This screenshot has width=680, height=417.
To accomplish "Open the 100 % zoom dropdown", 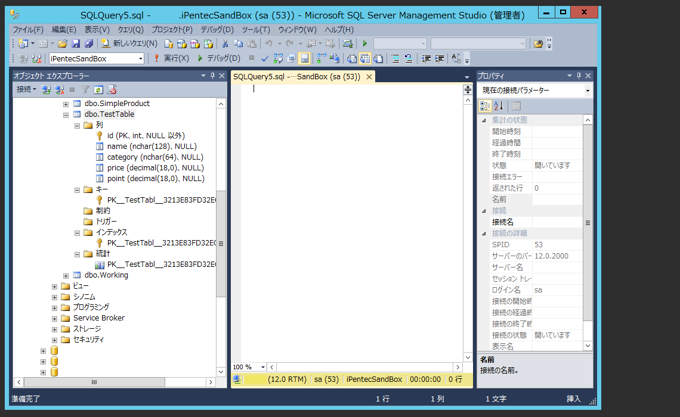I will coord(263,367).
